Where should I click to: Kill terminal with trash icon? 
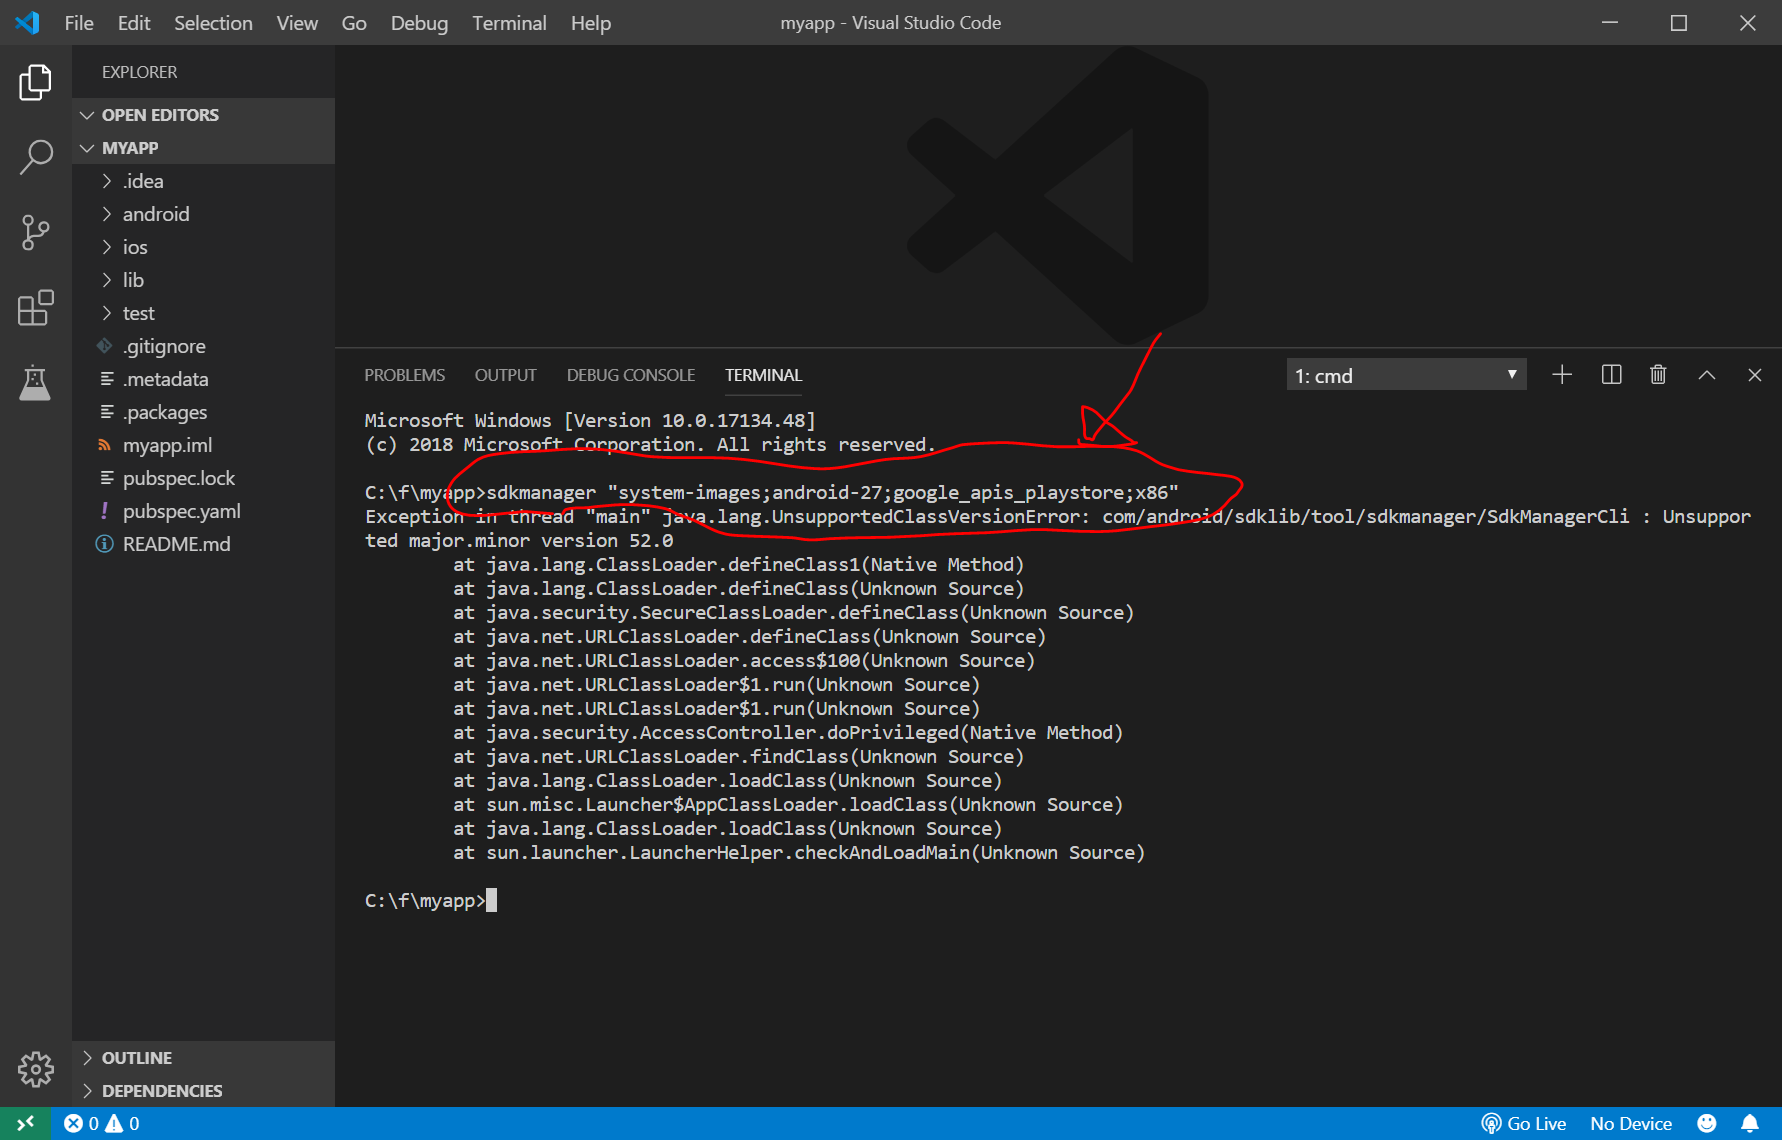[1658, 375]
